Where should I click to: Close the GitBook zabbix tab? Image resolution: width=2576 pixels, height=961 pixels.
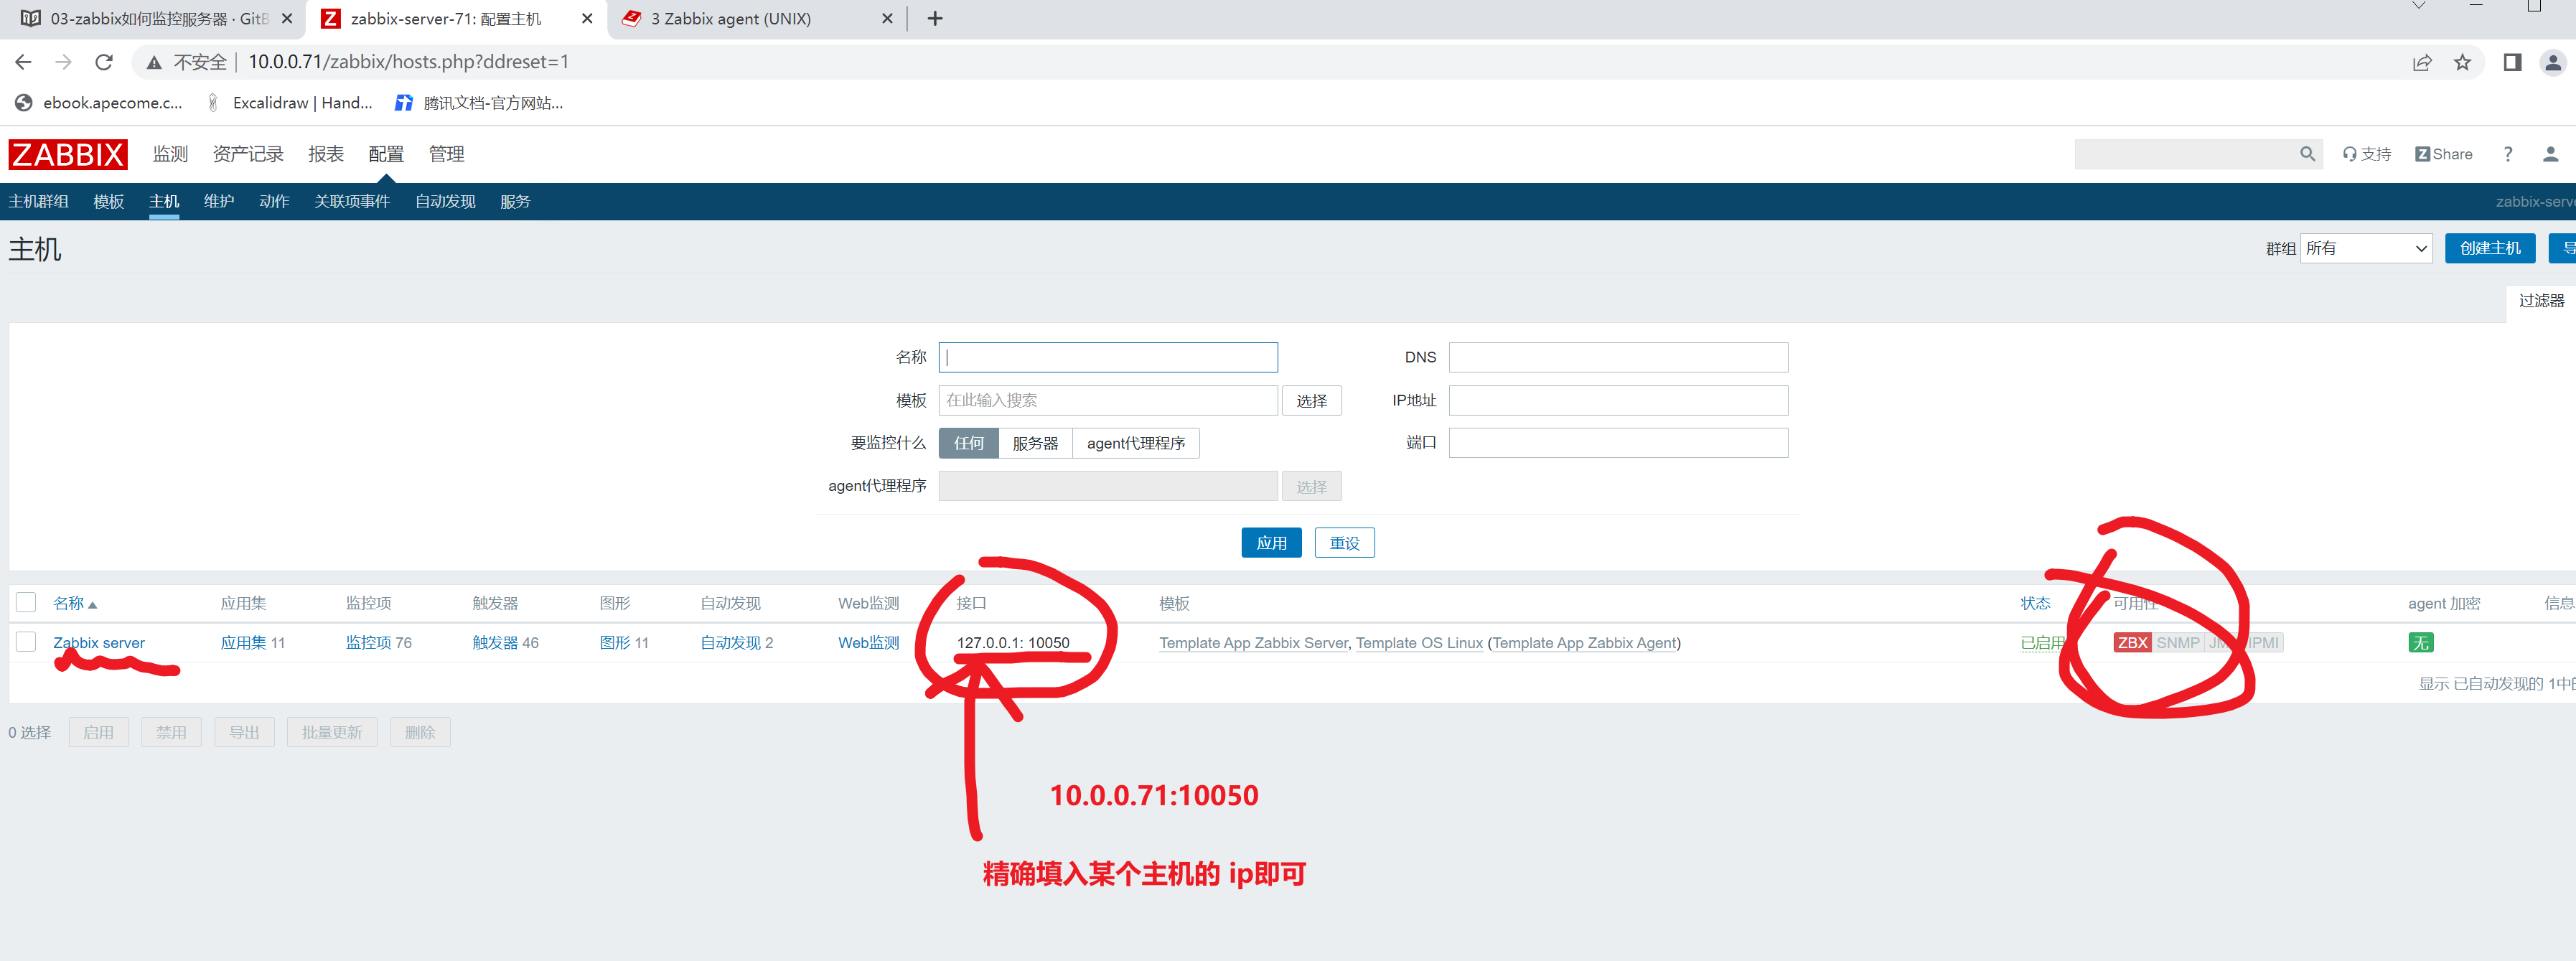(x=287, y=18)
